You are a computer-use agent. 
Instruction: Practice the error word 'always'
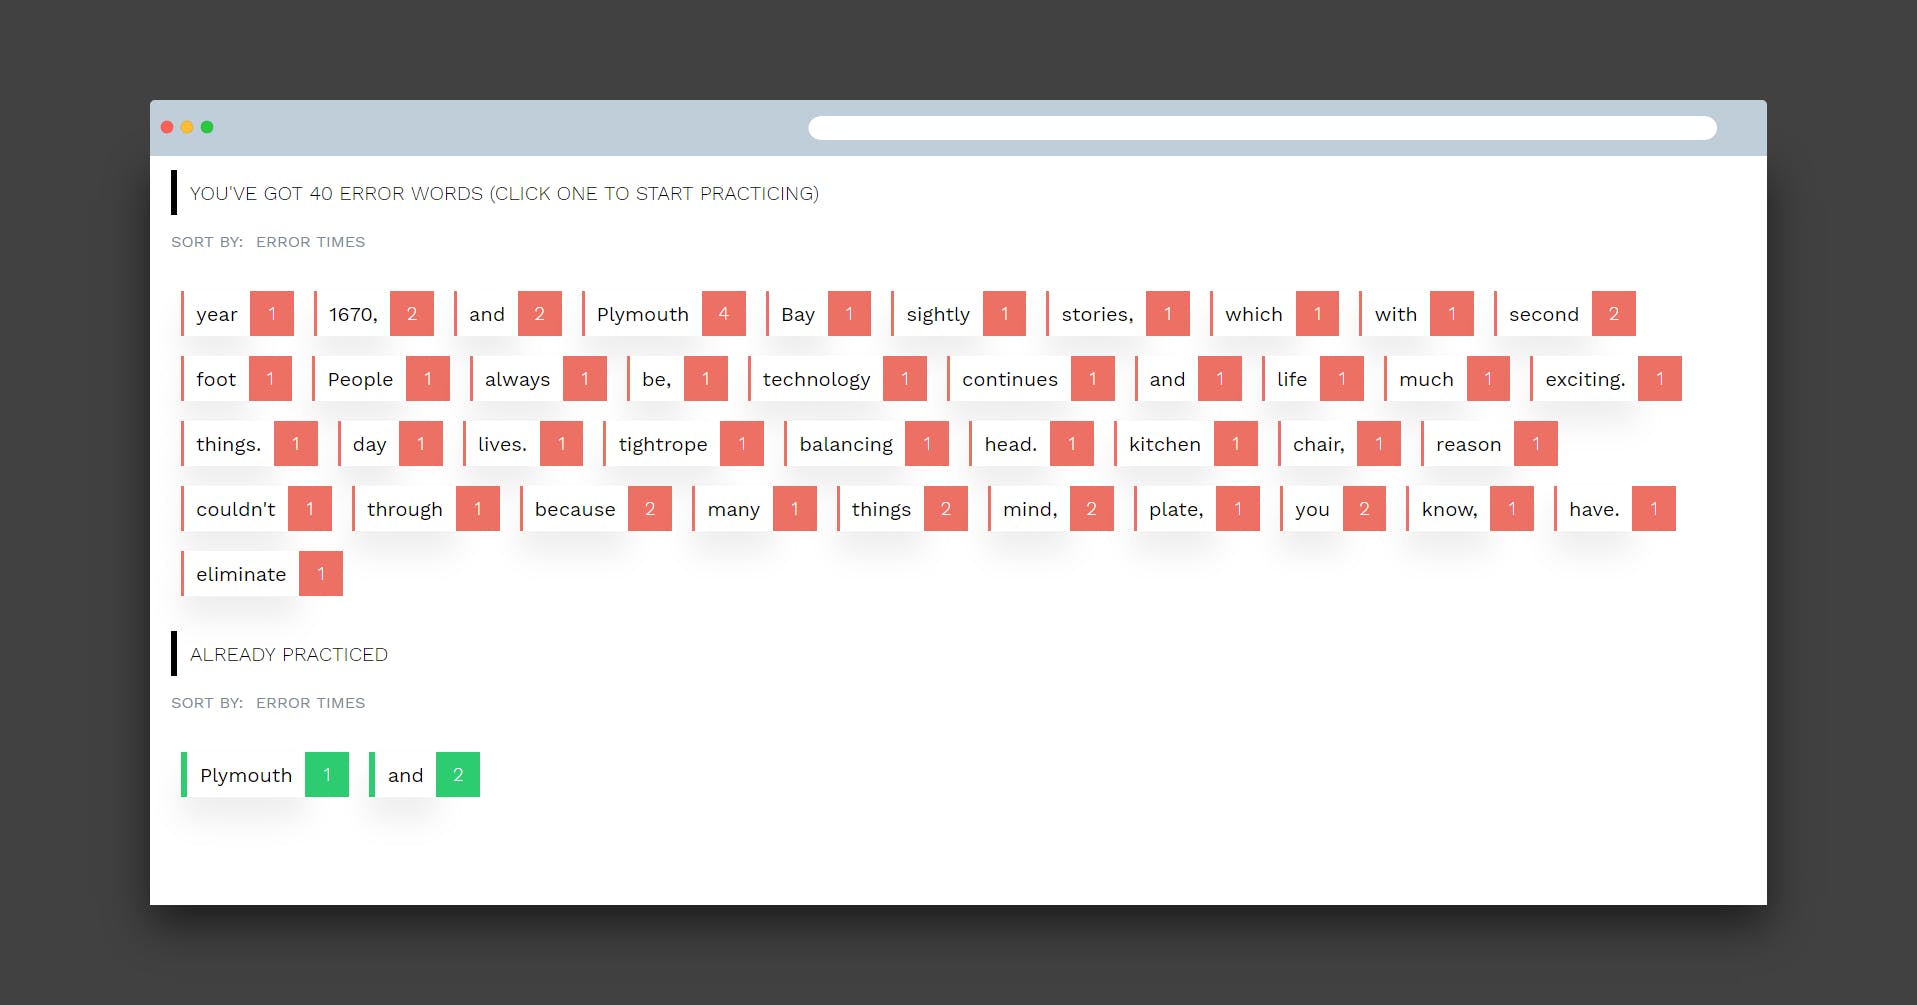point(538,379)
